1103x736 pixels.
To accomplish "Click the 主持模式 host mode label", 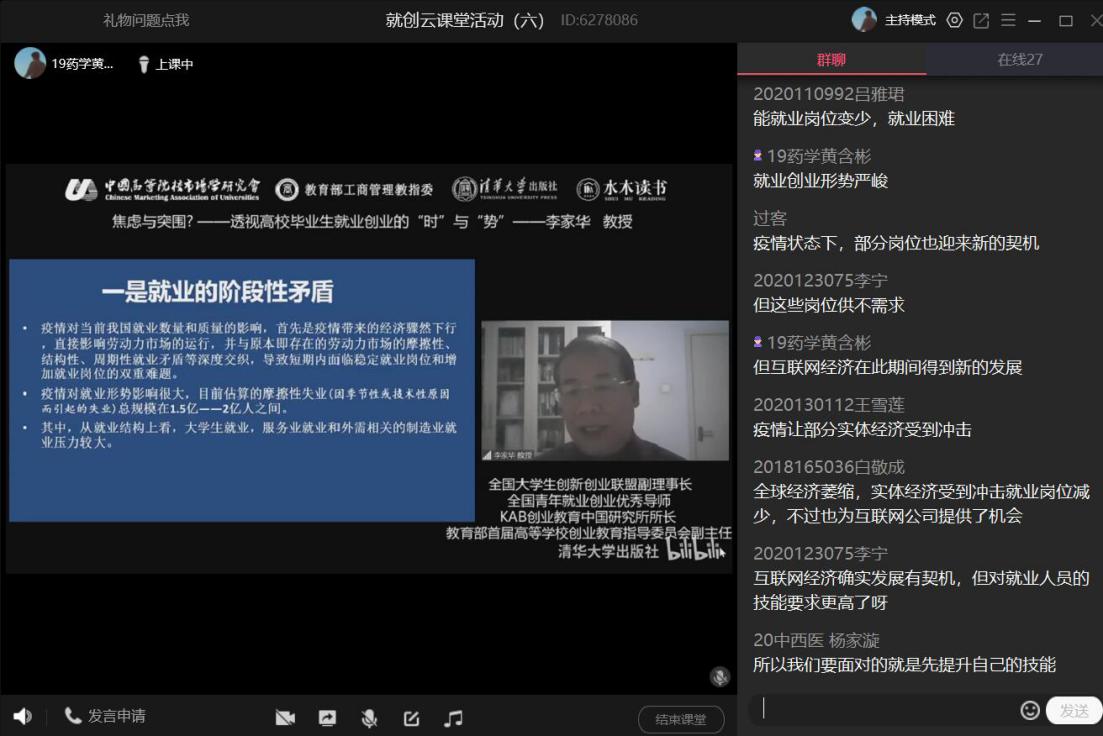I will point(910,20).
